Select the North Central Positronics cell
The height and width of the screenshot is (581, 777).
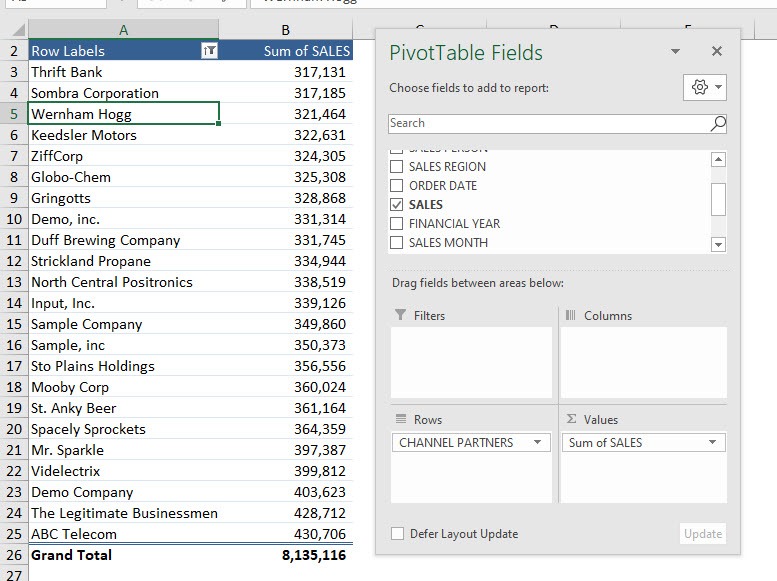point(123,282)
